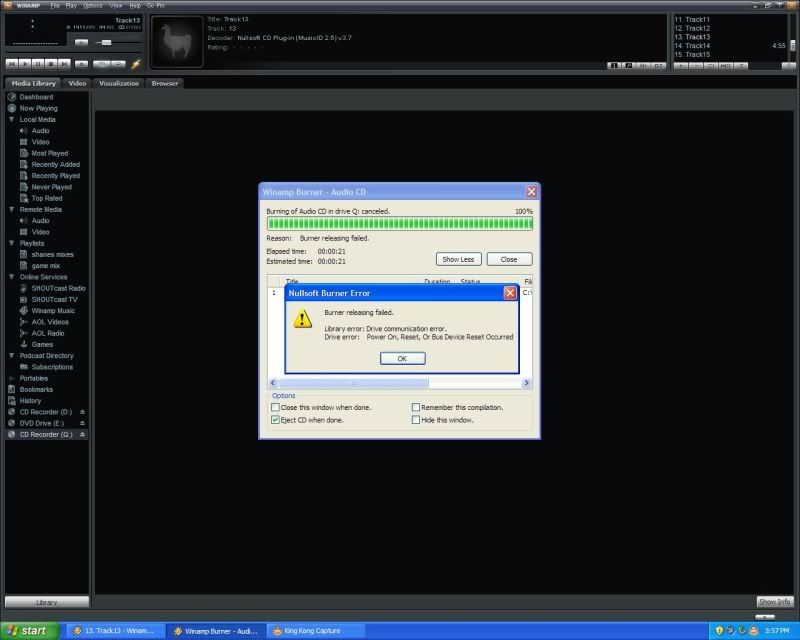Enable 'Close this window when done'
Screen dimensions: 800x640
(276, 408)
